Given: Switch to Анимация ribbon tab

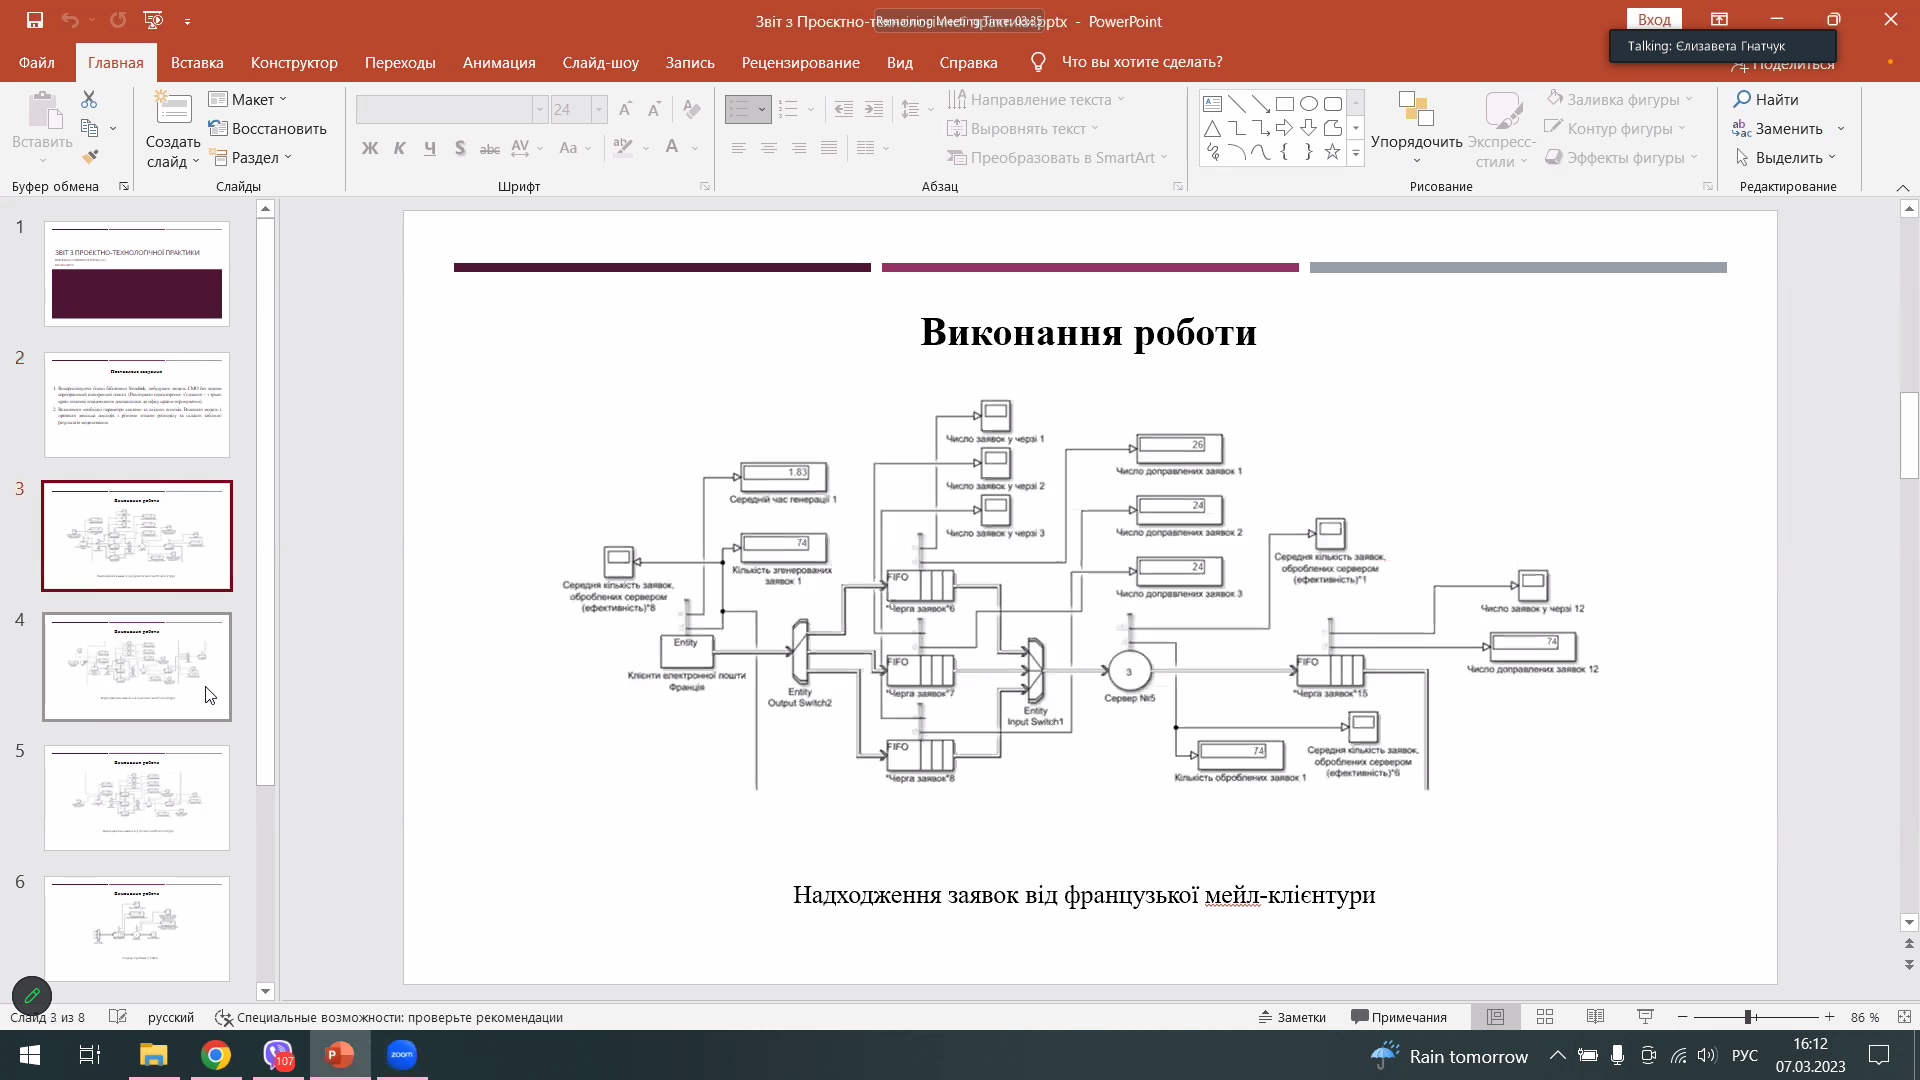Looking at the screenshot, I should tap(499, 62).
